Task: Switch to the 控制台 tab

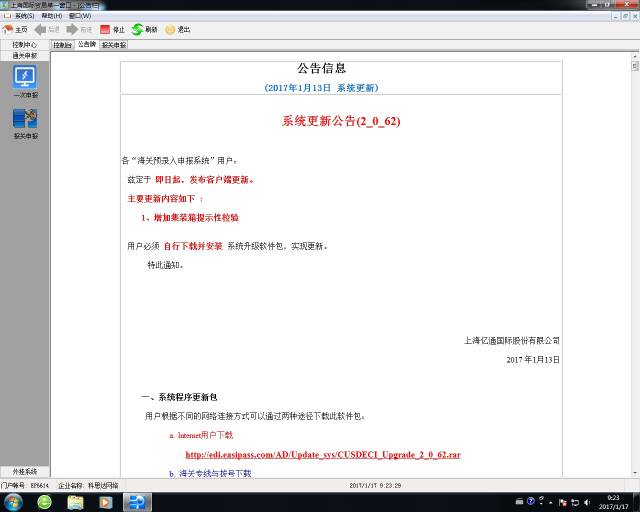Action: point(62,45)
